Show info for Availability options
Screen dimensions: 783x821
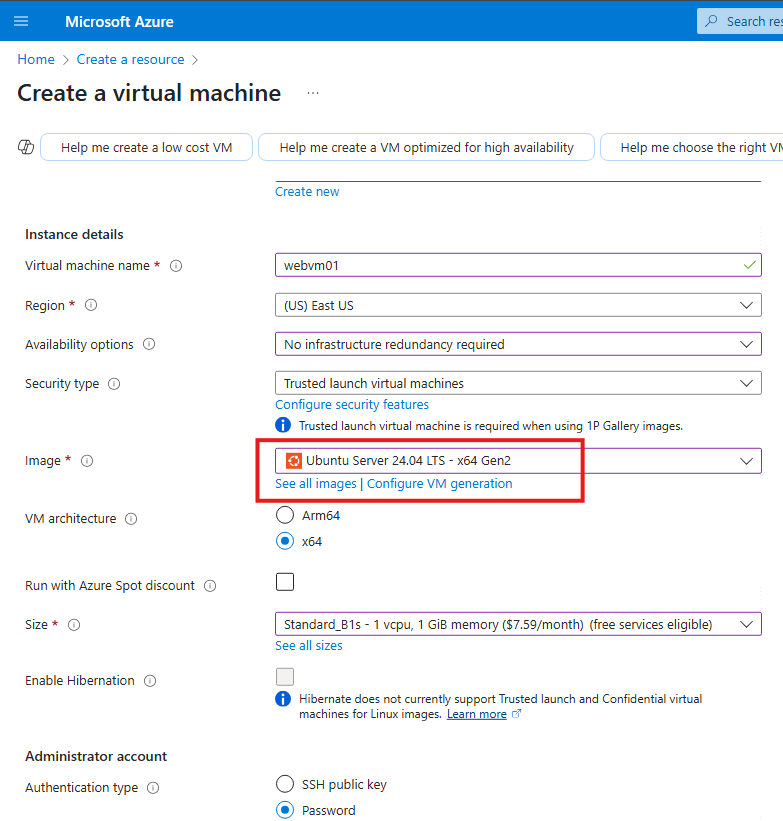click(x=149, y=345)
